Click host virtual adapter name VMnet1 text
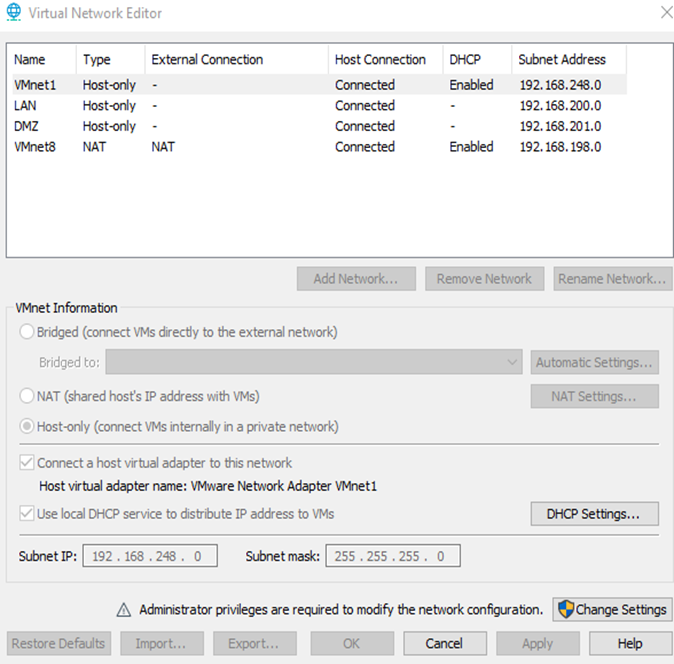This screenshot has height=664, width=674. click(x=208, y=486)
